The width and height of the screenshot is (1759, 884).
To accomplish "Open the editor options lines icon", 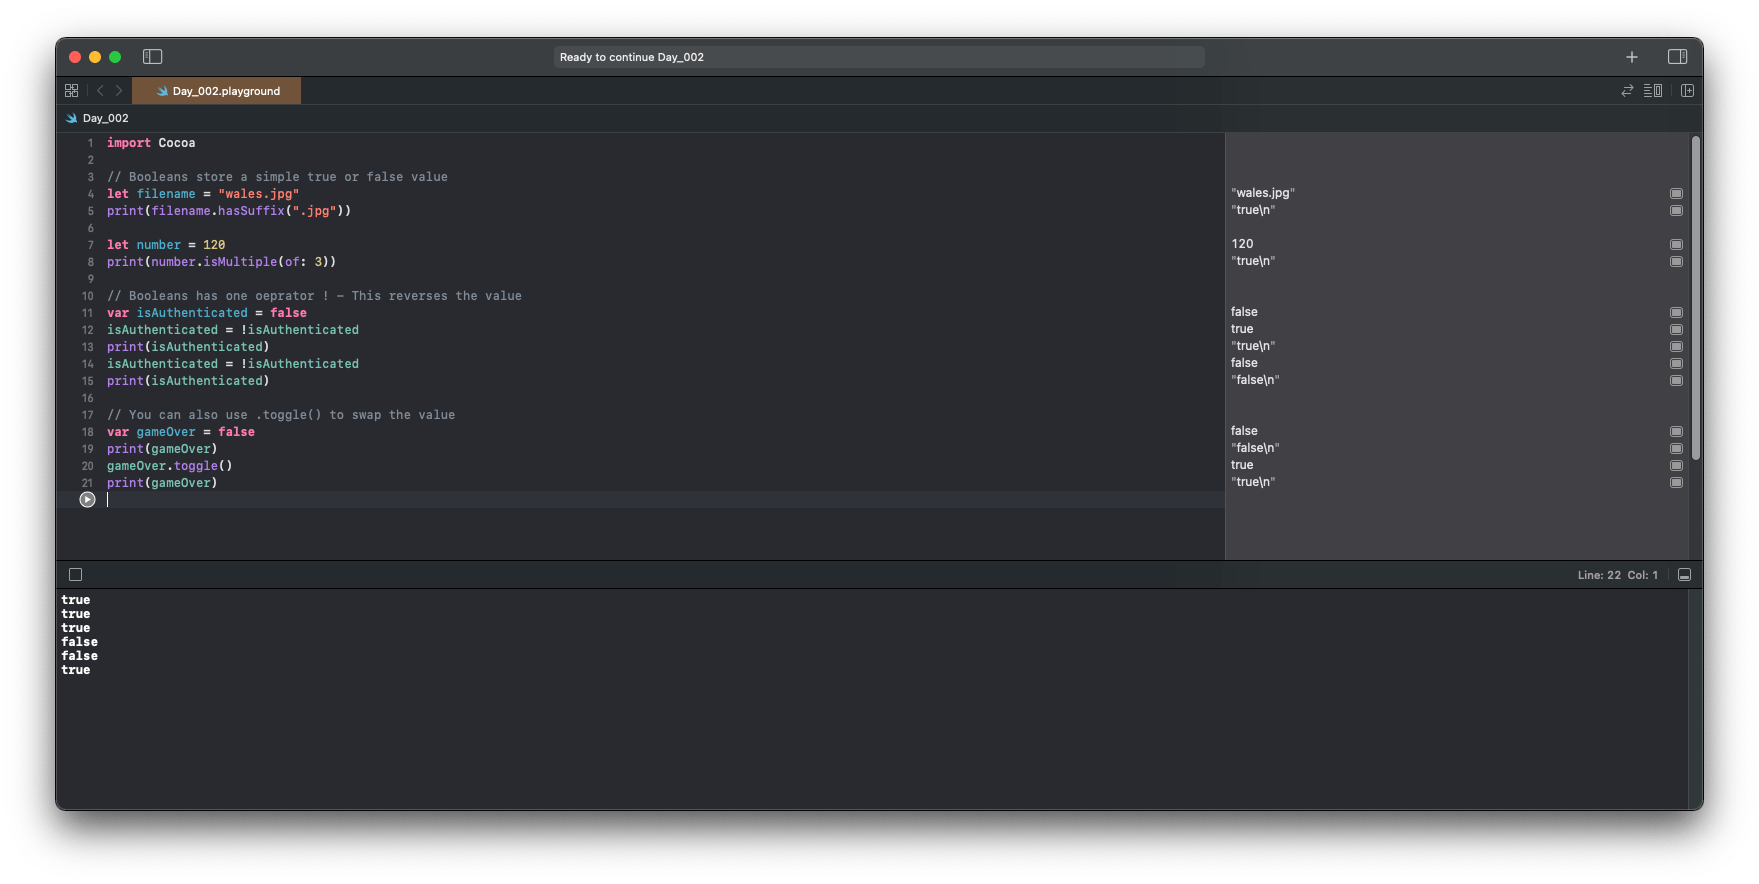I will coord(1653,90).
